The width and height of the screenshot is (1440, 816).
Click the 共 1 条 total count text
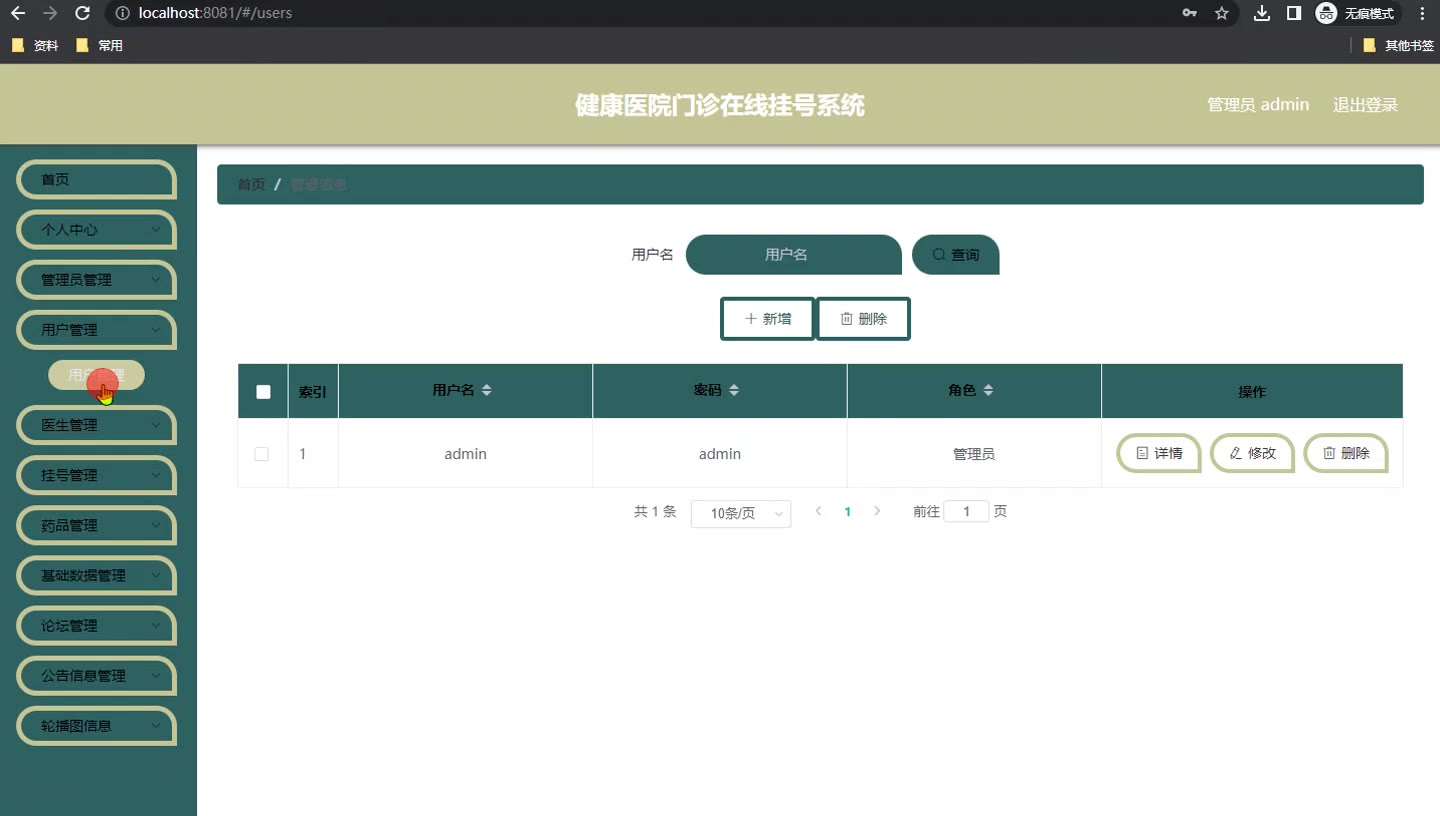point(655,511)
